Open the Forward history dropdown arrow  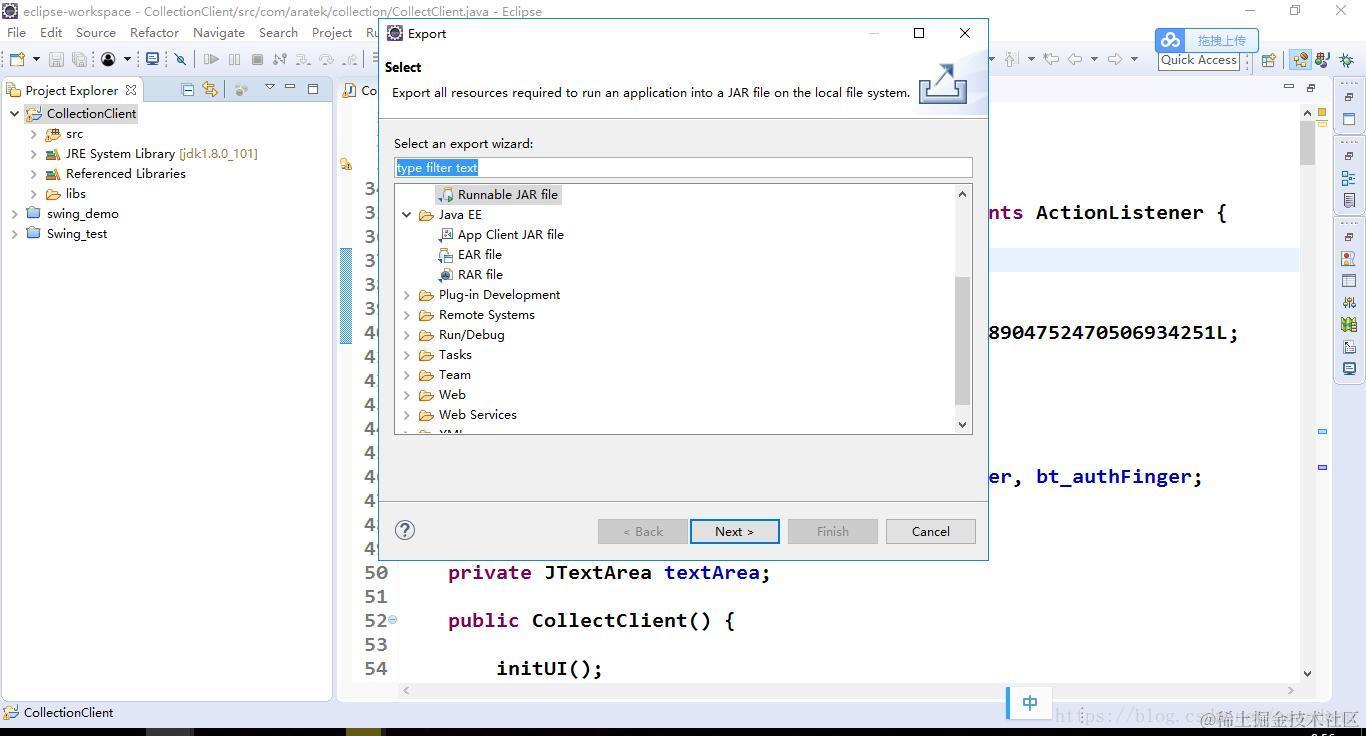(1134, 59)
